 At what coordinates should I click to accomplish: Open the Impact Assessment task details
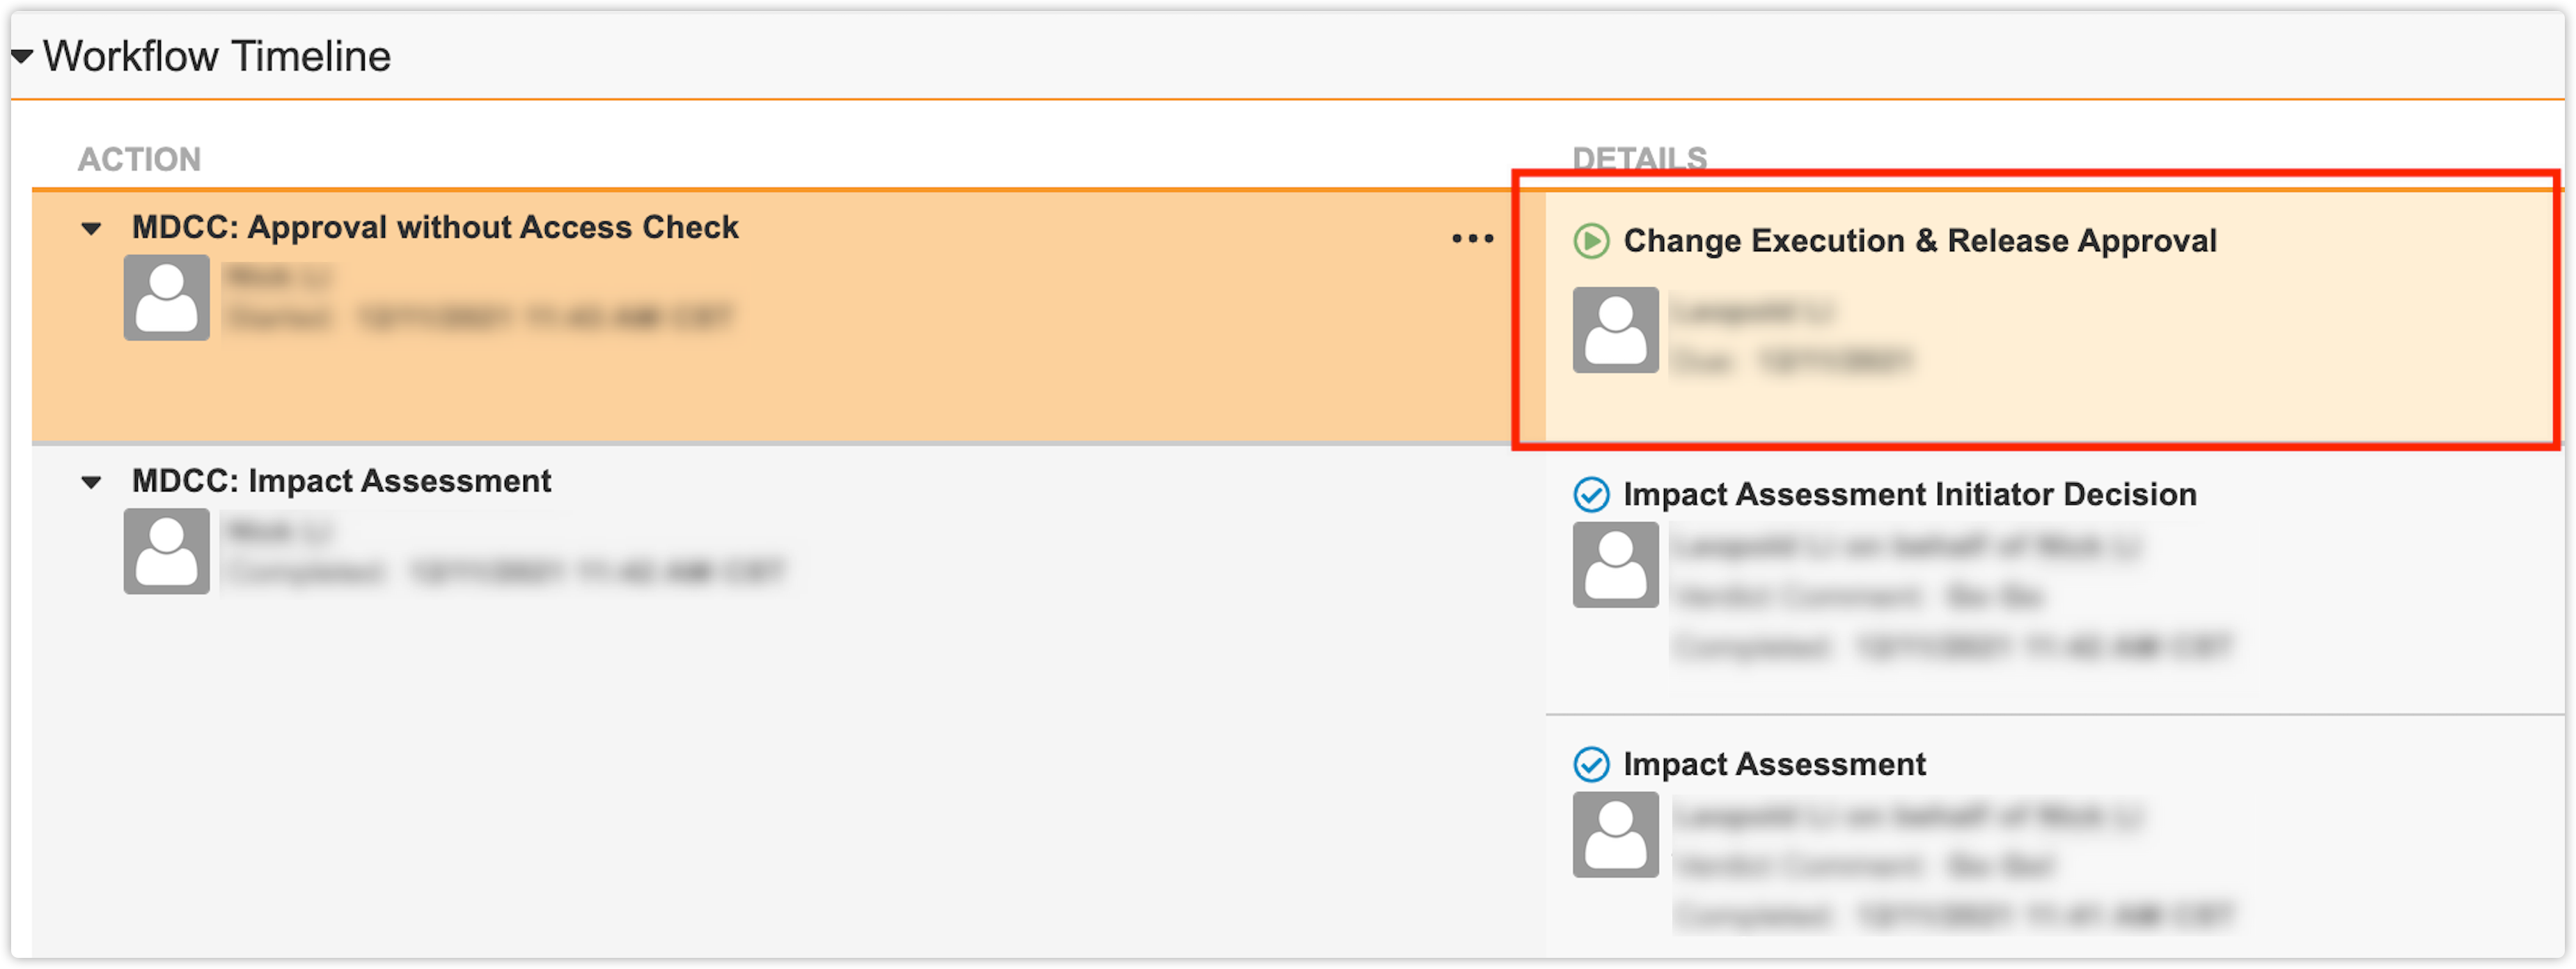[x=1773, y=764]
